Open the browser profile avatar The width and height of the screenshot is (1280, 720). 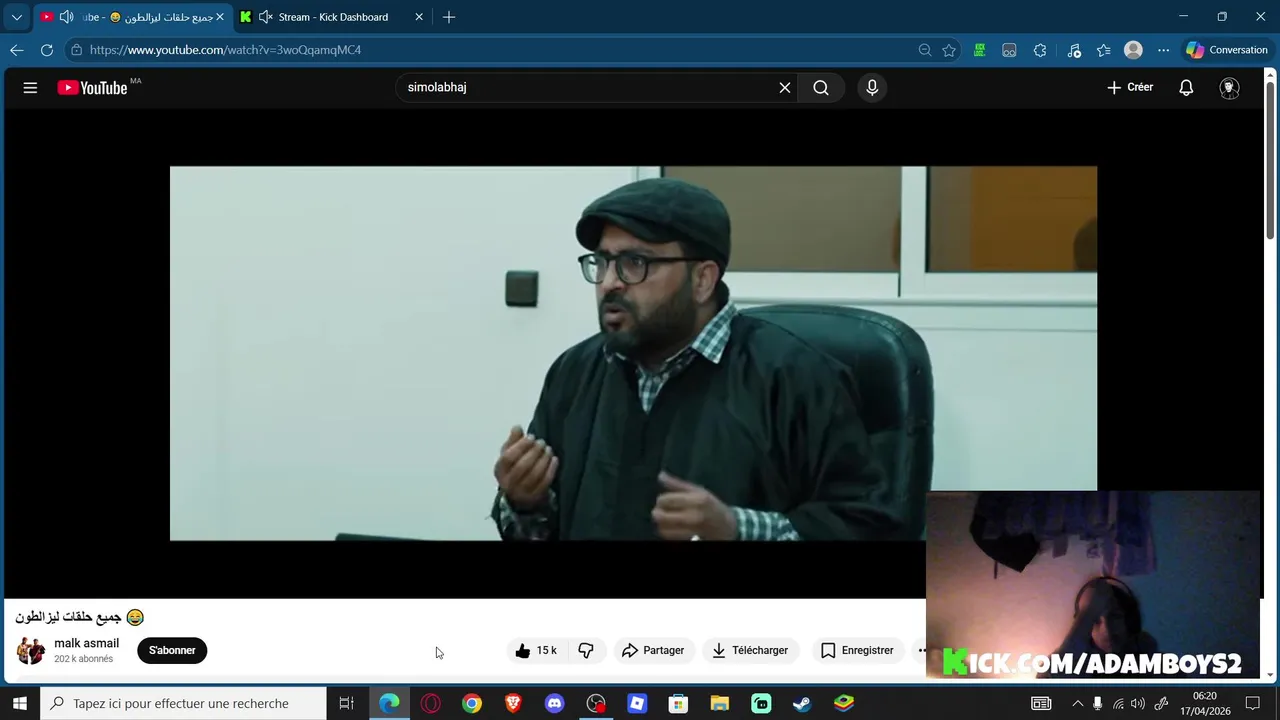pos(1133,50)
